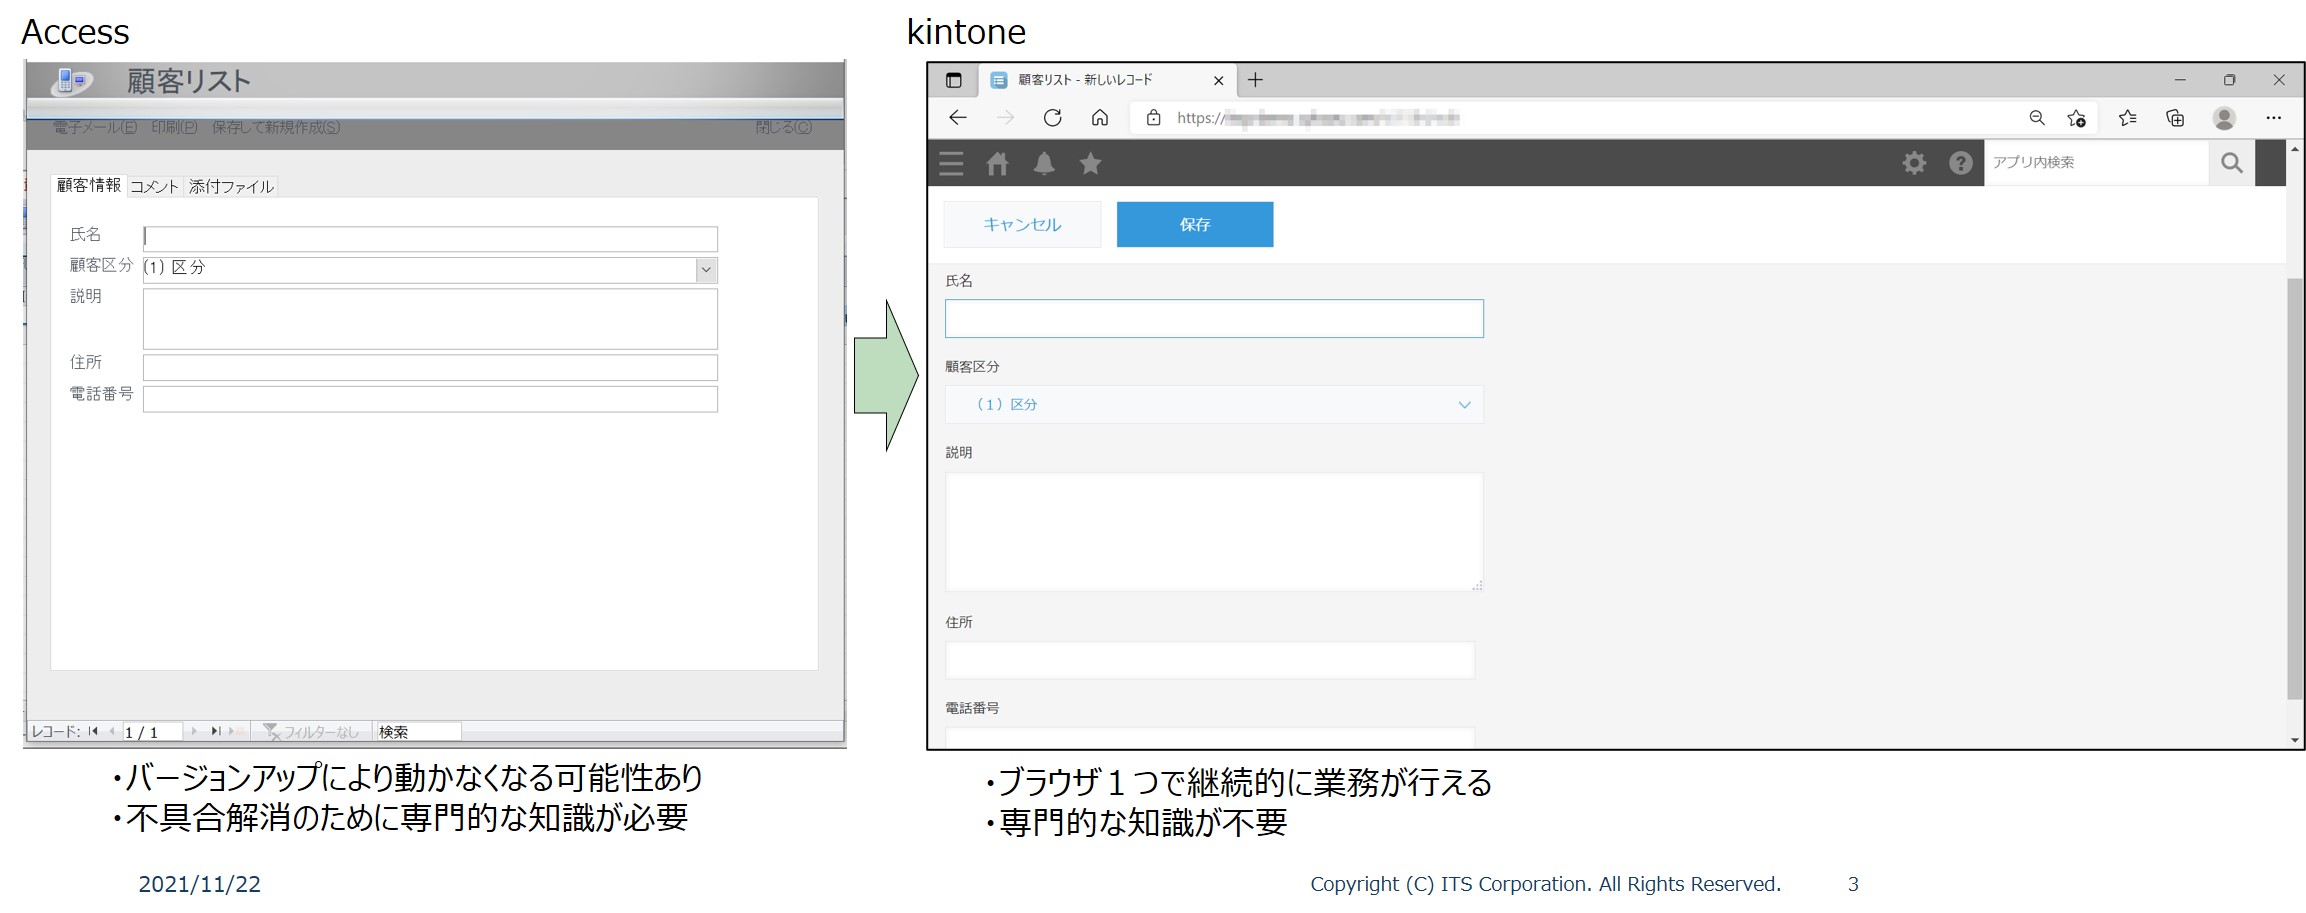The image size is (2306, 913).
Task: Click the Access 電話番号 text field
Action: click(x=430, y=399)
